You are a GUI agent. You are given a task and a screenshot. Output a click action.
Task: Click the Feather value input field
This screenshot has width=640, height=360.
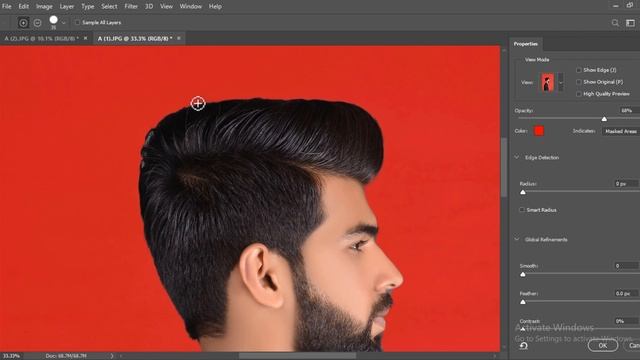pyautogui.click(x=626, y=293)
